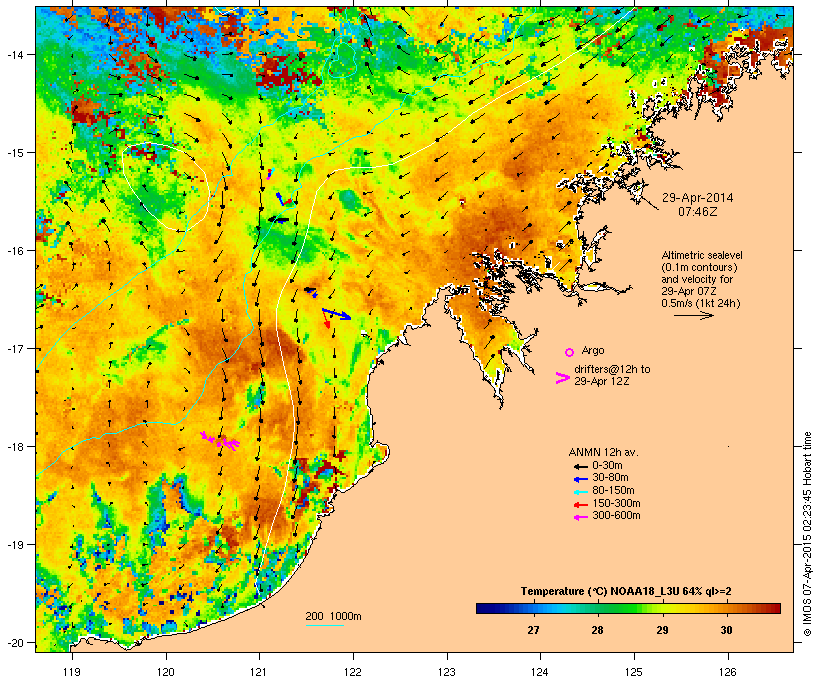Click the latitude axis label -14
This screenshot has width=820, height=680.
(14, 54)
